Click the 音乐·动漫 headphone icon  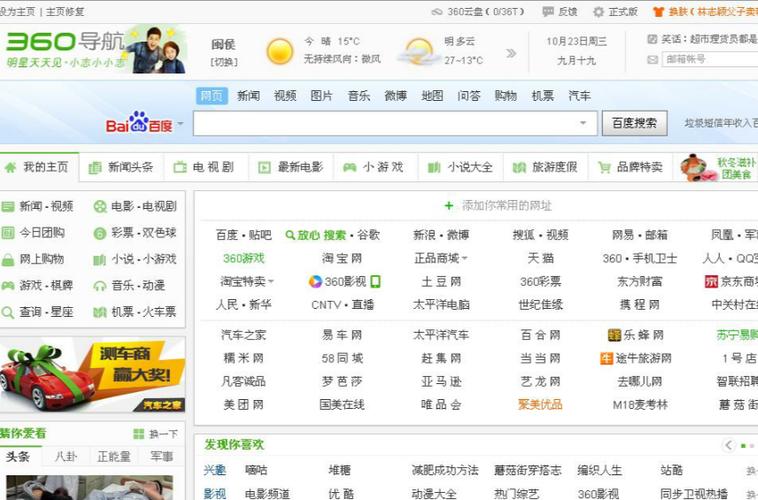[100, 286]
